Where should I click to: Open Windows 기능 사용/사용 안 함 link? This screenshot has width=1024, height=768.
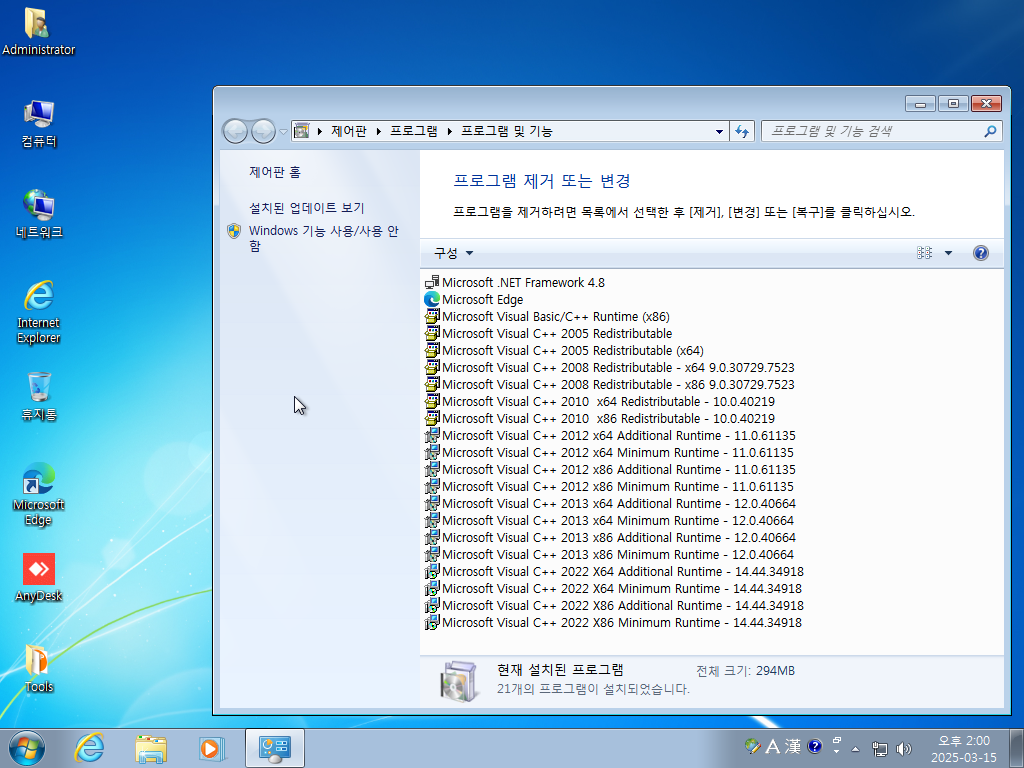tap(323, 238)
